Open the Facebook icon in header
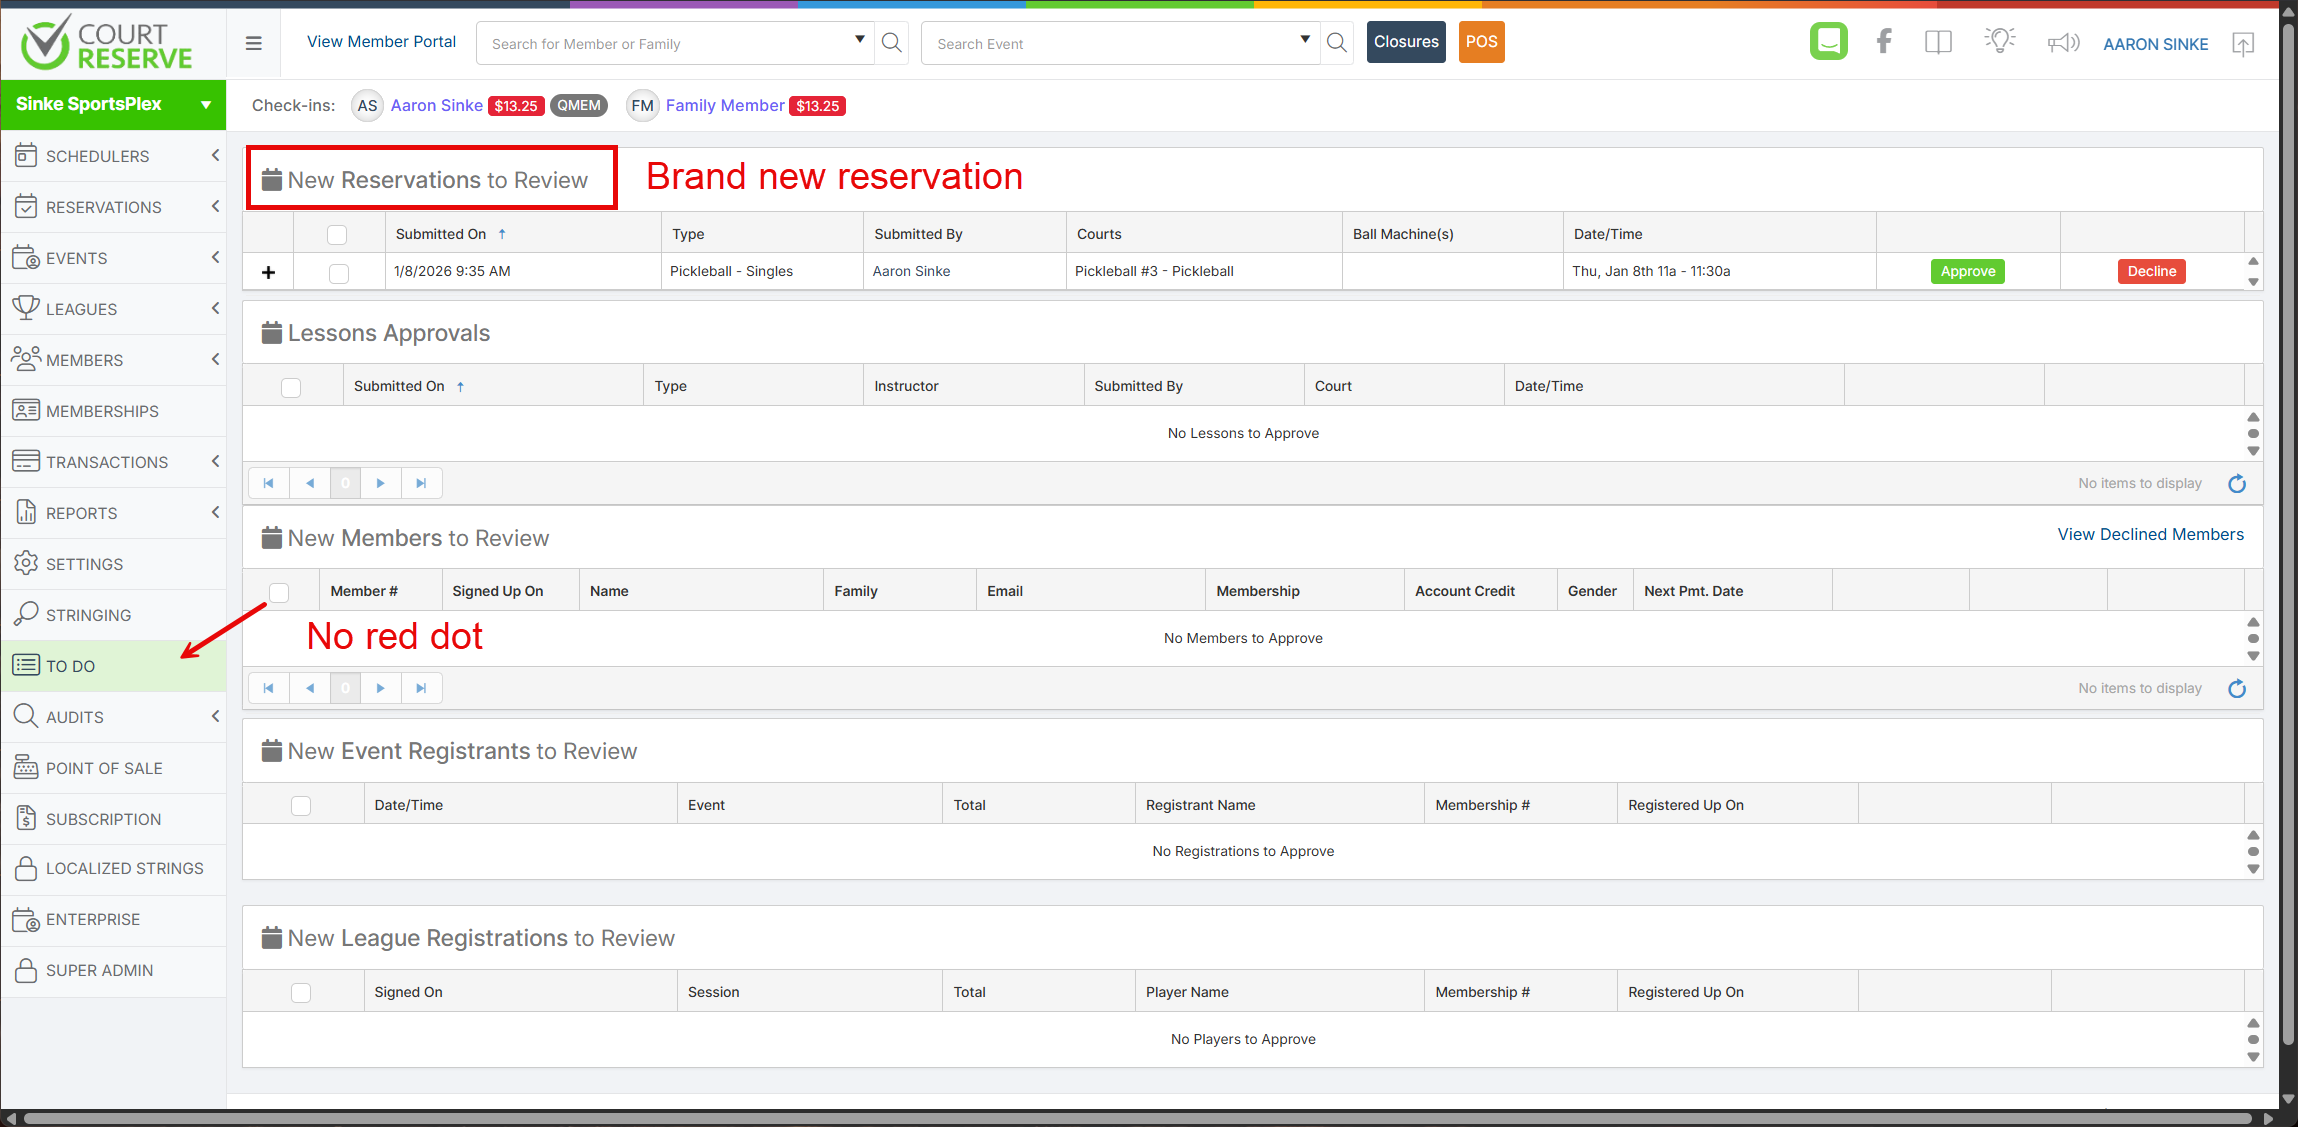This screenshot has height=1127, width=2298. (1884, 42)
